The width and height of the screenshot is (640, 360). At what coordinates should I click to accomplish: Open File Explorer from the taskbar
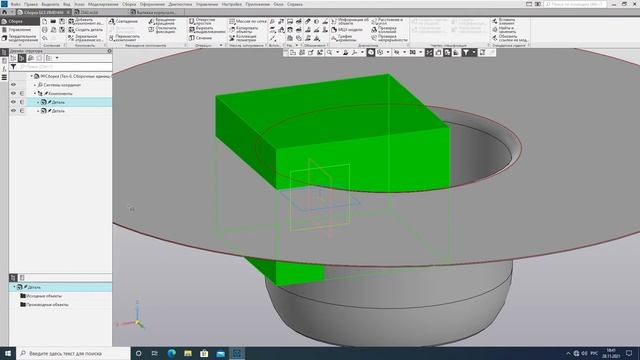[x=188, y=353]
